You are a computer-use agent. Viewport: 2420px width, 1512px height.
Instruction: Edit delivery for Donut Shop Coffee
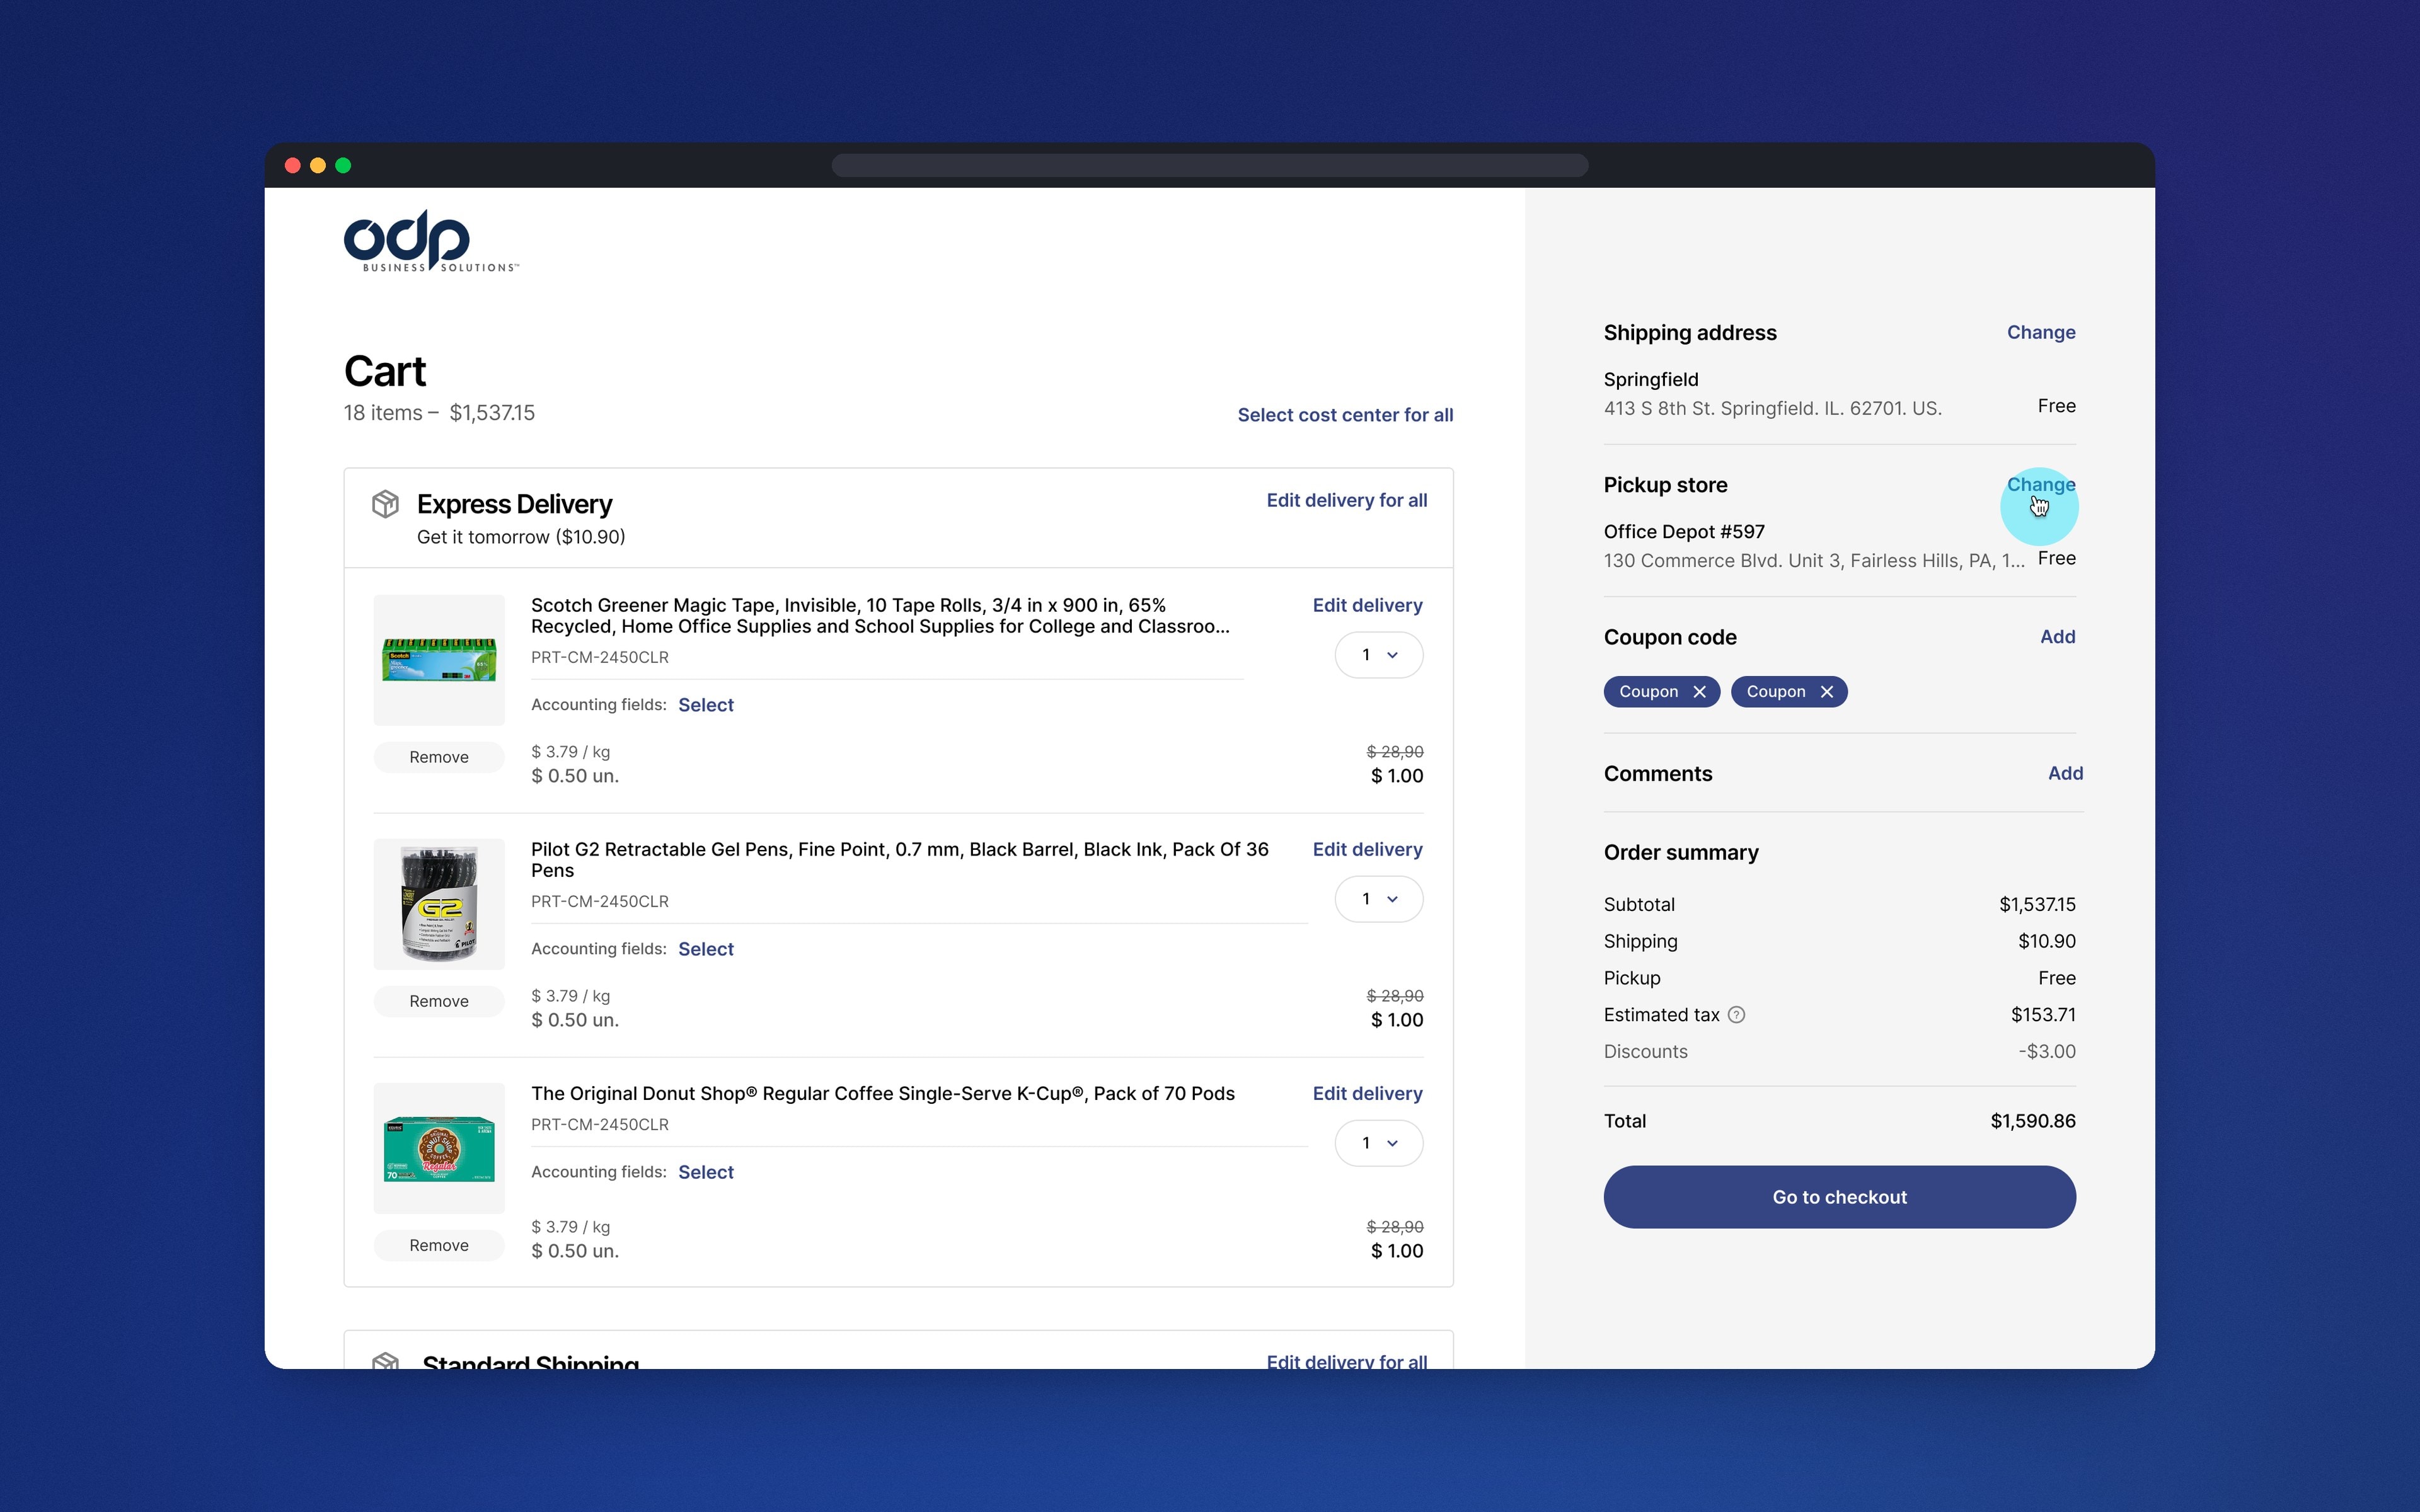(1367, 1093)
